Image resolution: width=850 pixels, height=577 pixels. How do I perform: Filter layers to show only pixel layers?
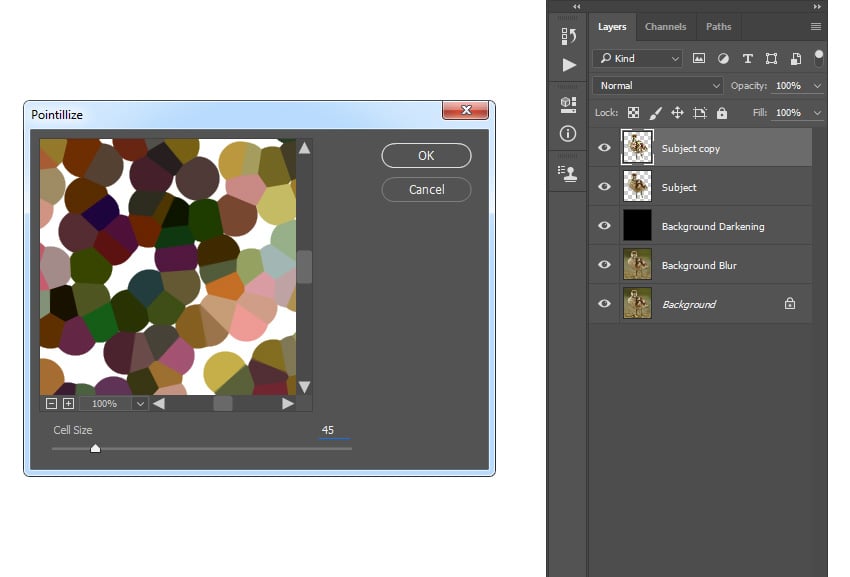700,58
